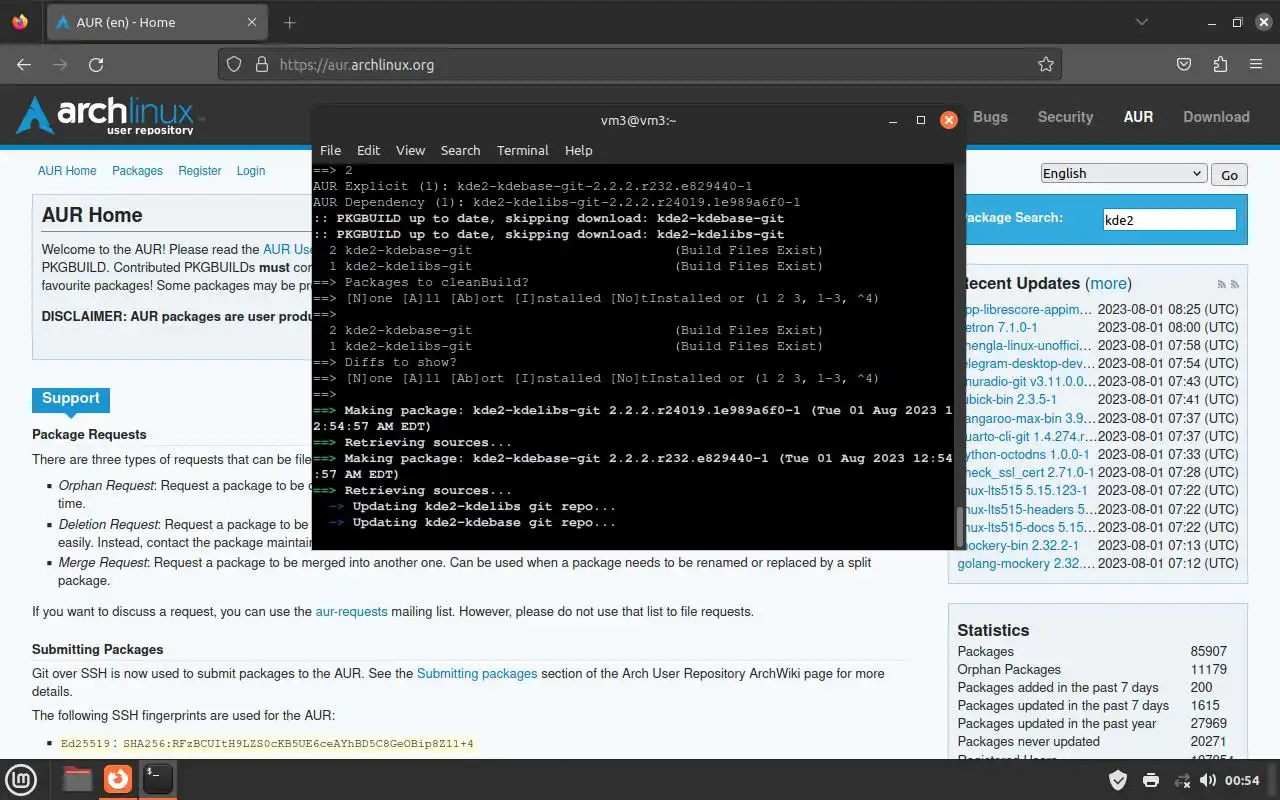Screen dimensions: 1280x800
Task: Open the ubick-bin 2.3.5-1 package link
Action: pyautogui.click(x=1010, y=399)
